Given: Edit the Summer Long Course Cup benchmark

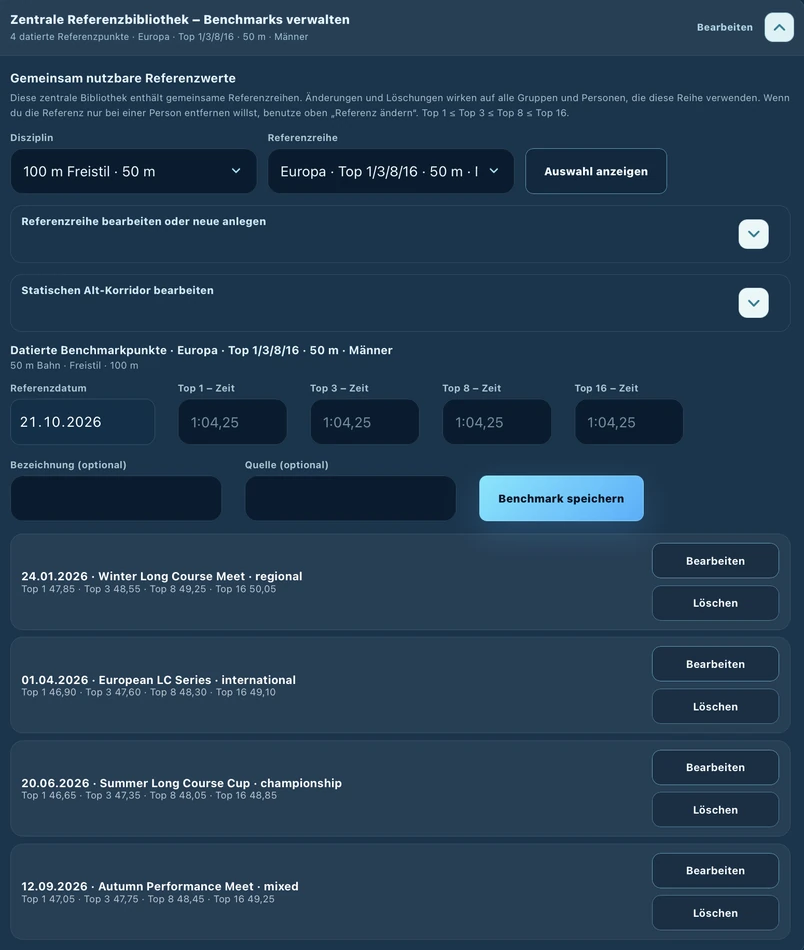Looking at the screenshot, I should (x=715, y=767).
